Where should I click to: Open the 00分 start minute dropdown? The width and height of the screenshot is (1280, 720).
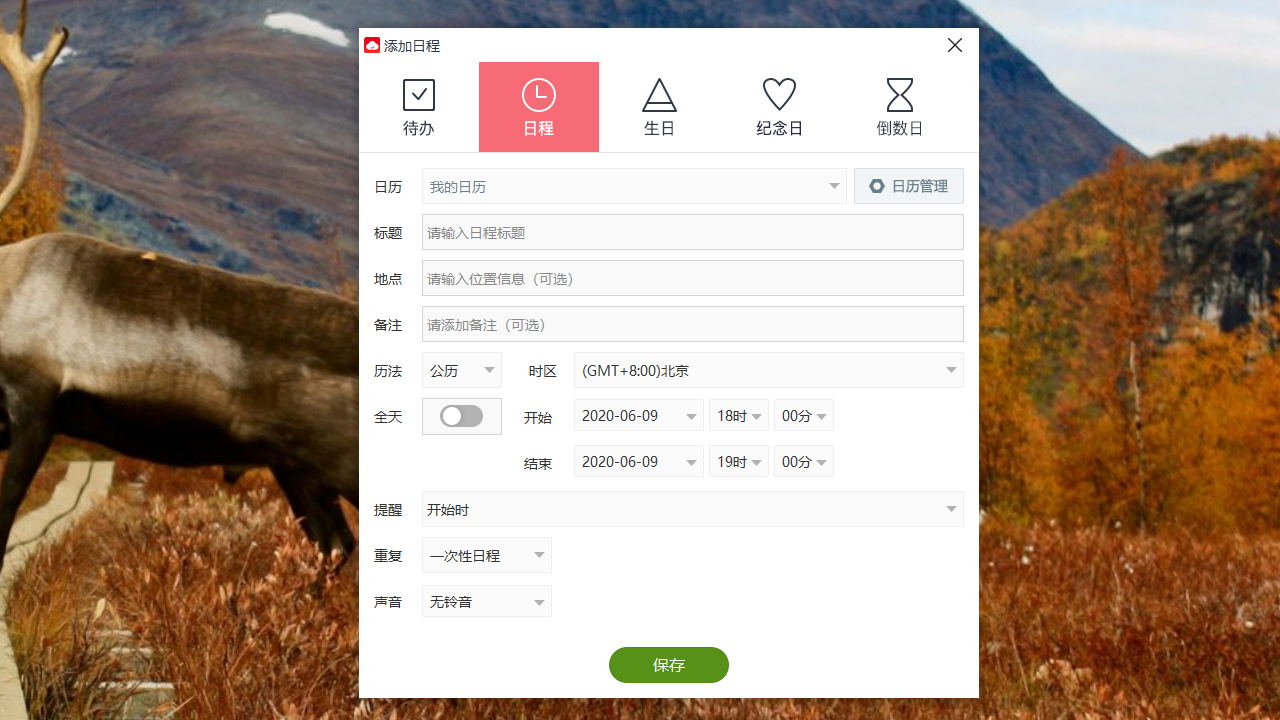coord(803,415)
